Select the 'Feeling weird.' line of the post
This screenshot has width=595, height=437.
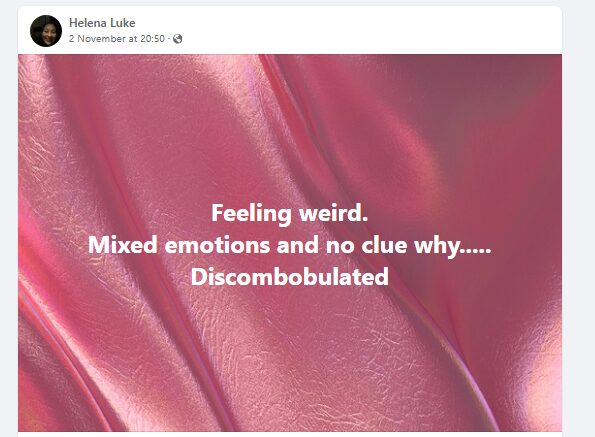290,213
